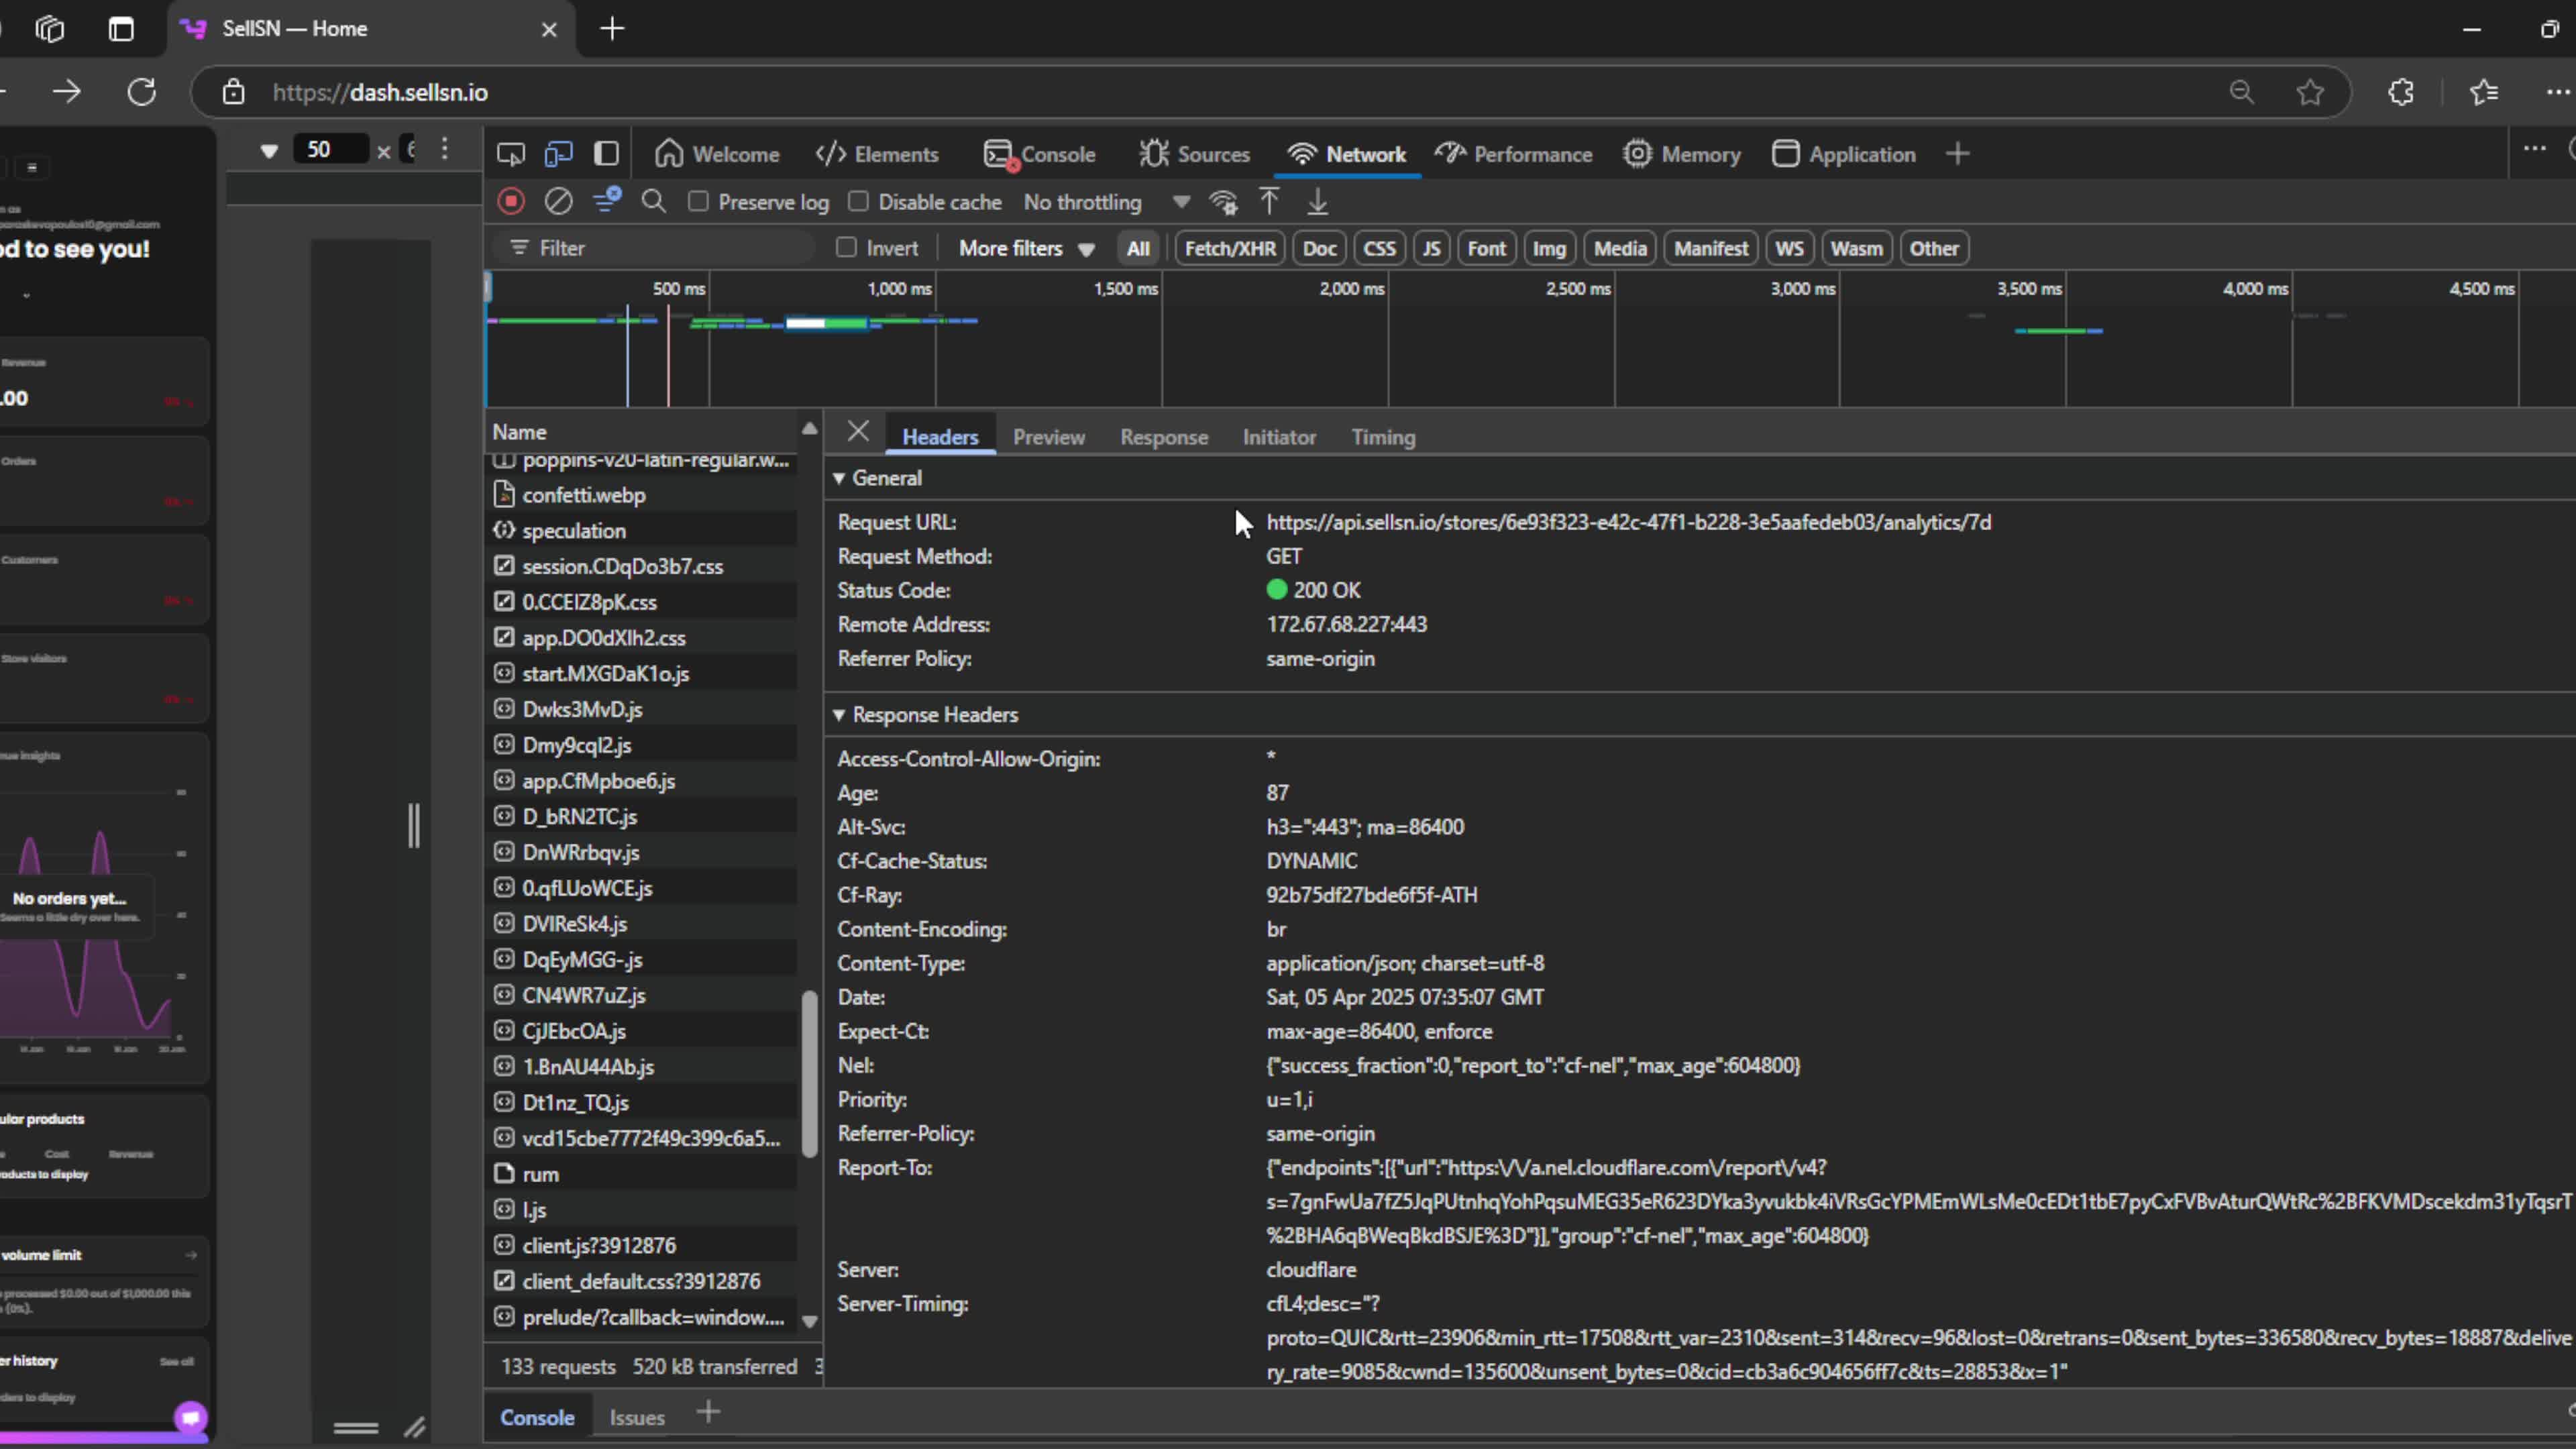This screenshot has height=1449, width=2576.
Task: Open network conditions wifi-gear icon
Action: pyautogui.click(x=1223, y=202)
